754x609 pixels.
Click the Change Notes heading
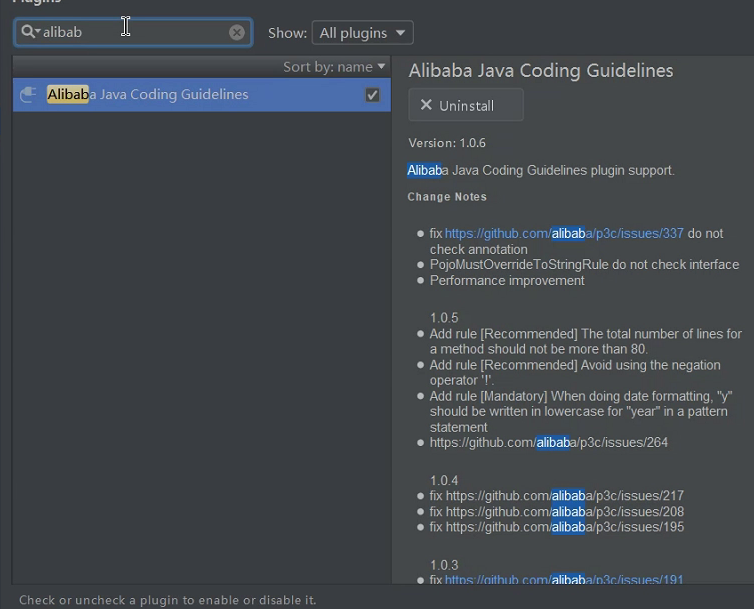coord(447,197)
